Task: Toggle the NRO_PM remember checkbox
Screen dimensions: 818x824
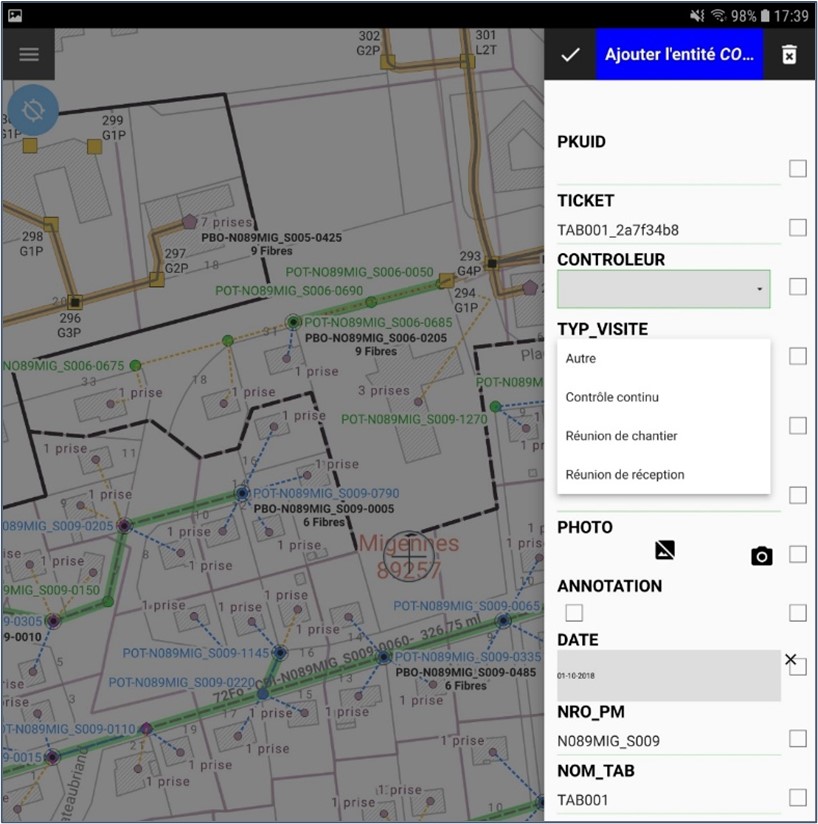Action: coord(798,738)
